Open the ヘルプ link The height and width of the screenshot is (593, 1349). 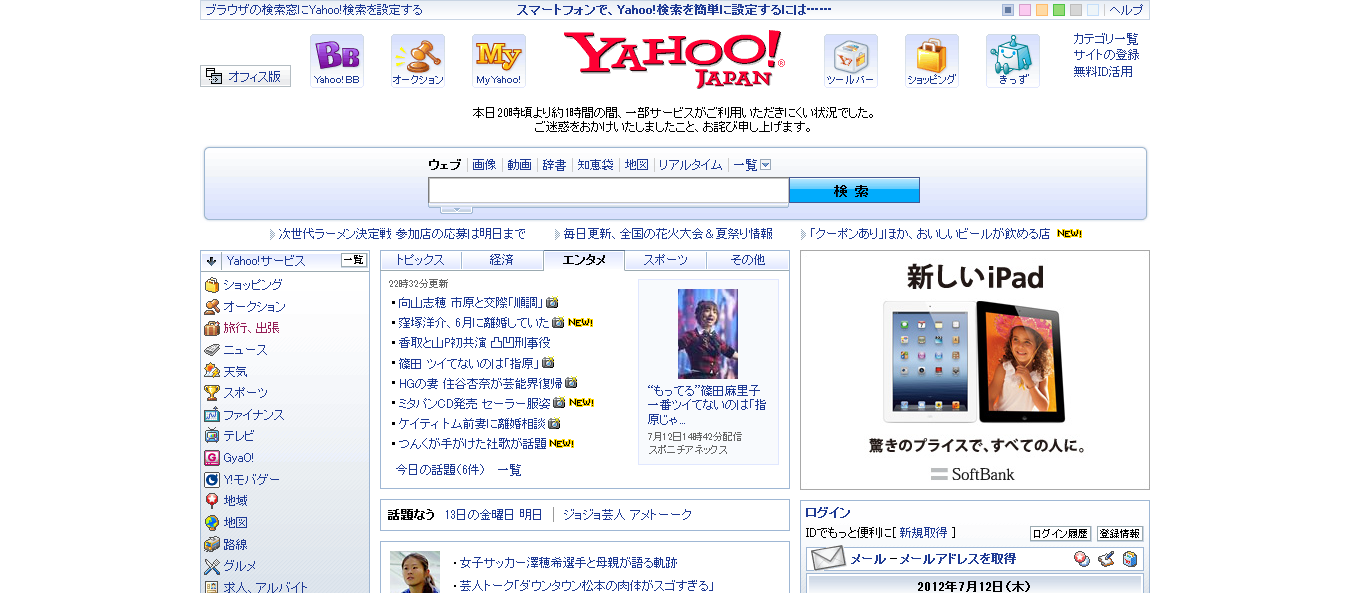1126,10
